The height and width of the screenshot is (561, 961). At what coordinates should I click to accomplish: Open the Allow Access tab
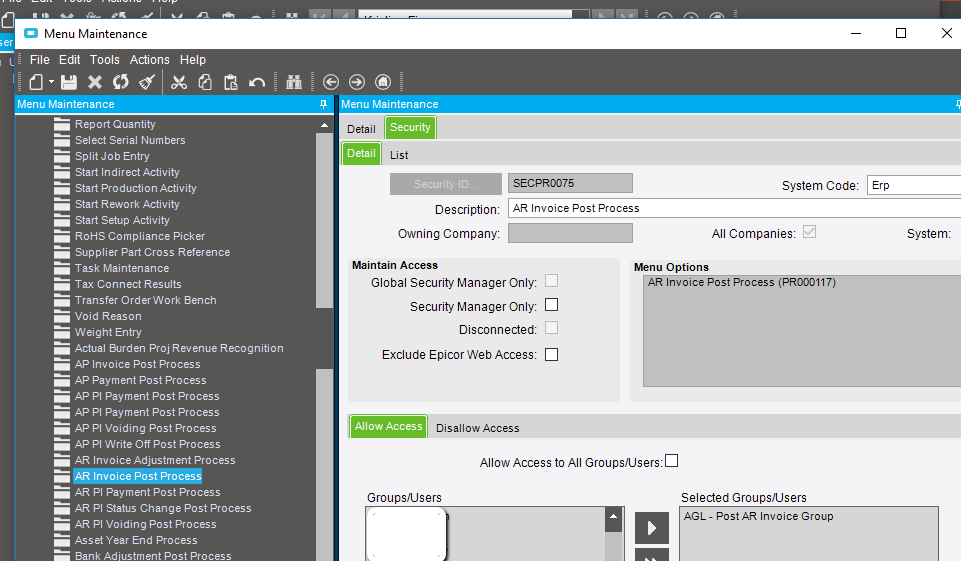[389, 426]
